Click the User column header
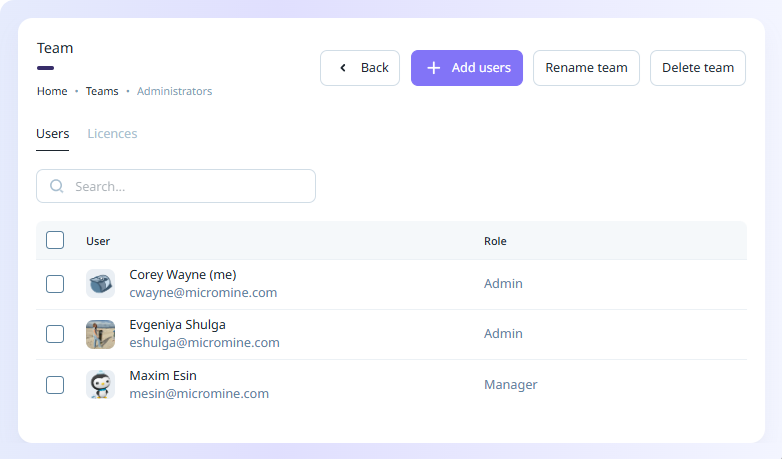Image resolution: width=782 pixels, height=459 pixels. 98,241
